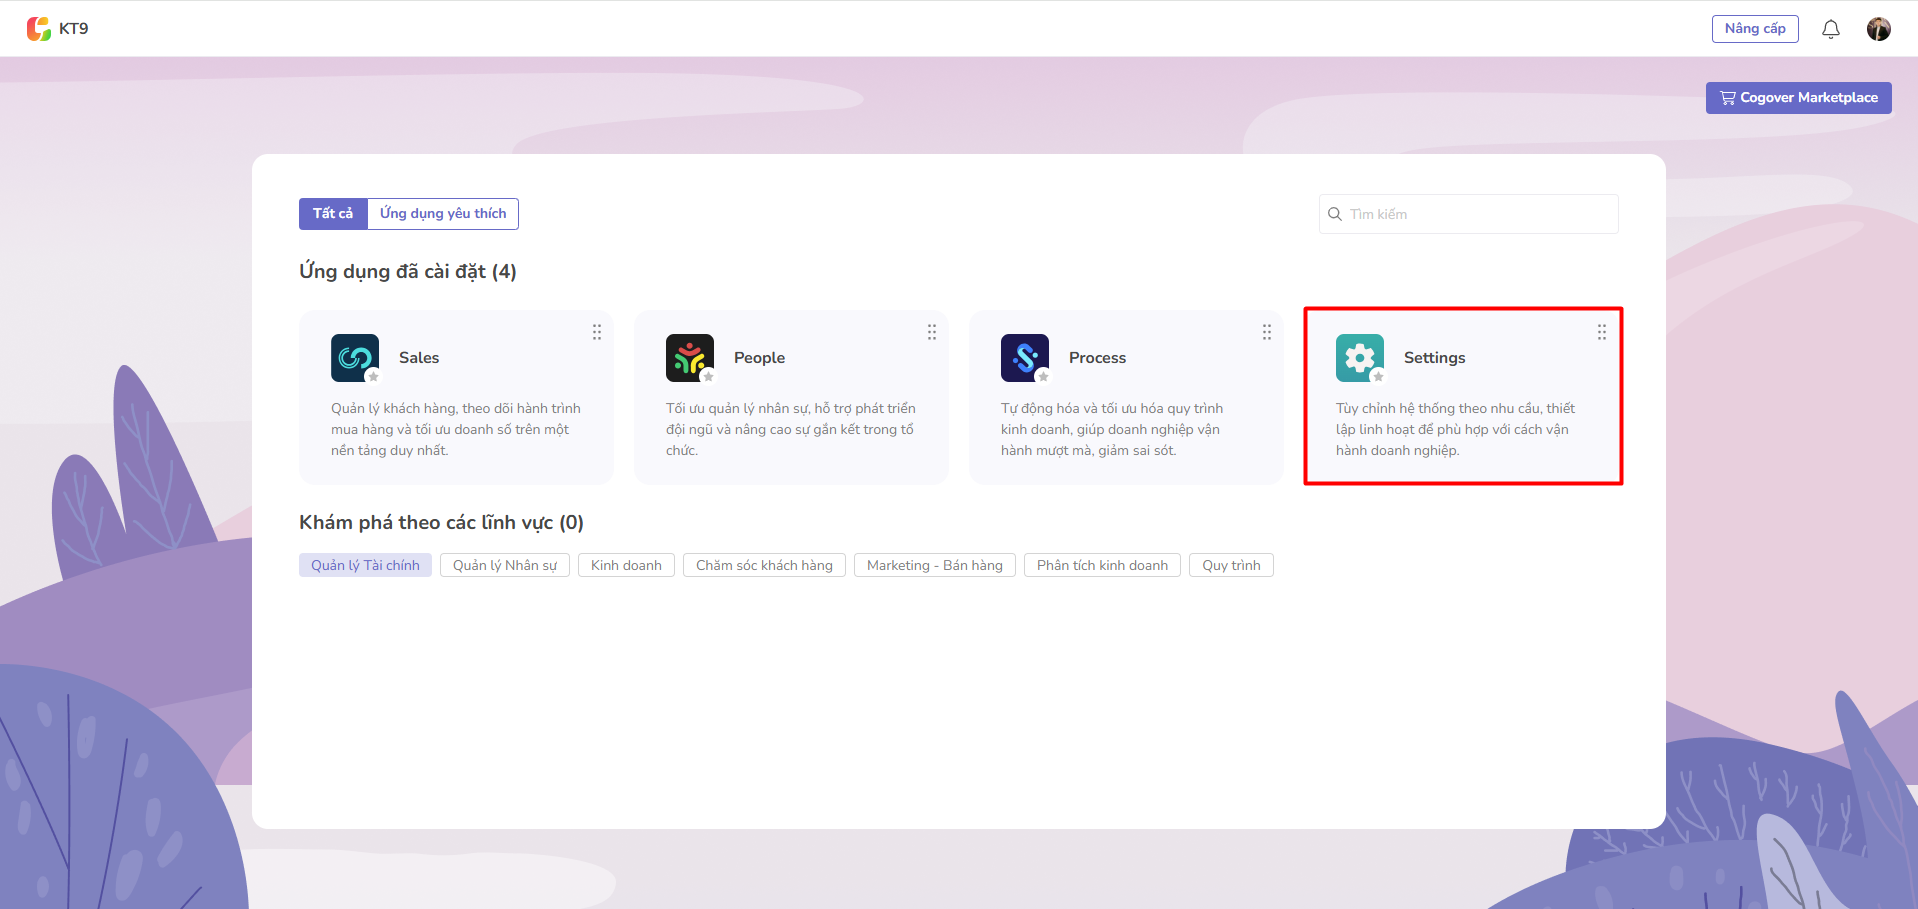Filter by Quản lý Nhân sự category
This screenshot has width=1918, height=909.
click(x=504, y=565)
